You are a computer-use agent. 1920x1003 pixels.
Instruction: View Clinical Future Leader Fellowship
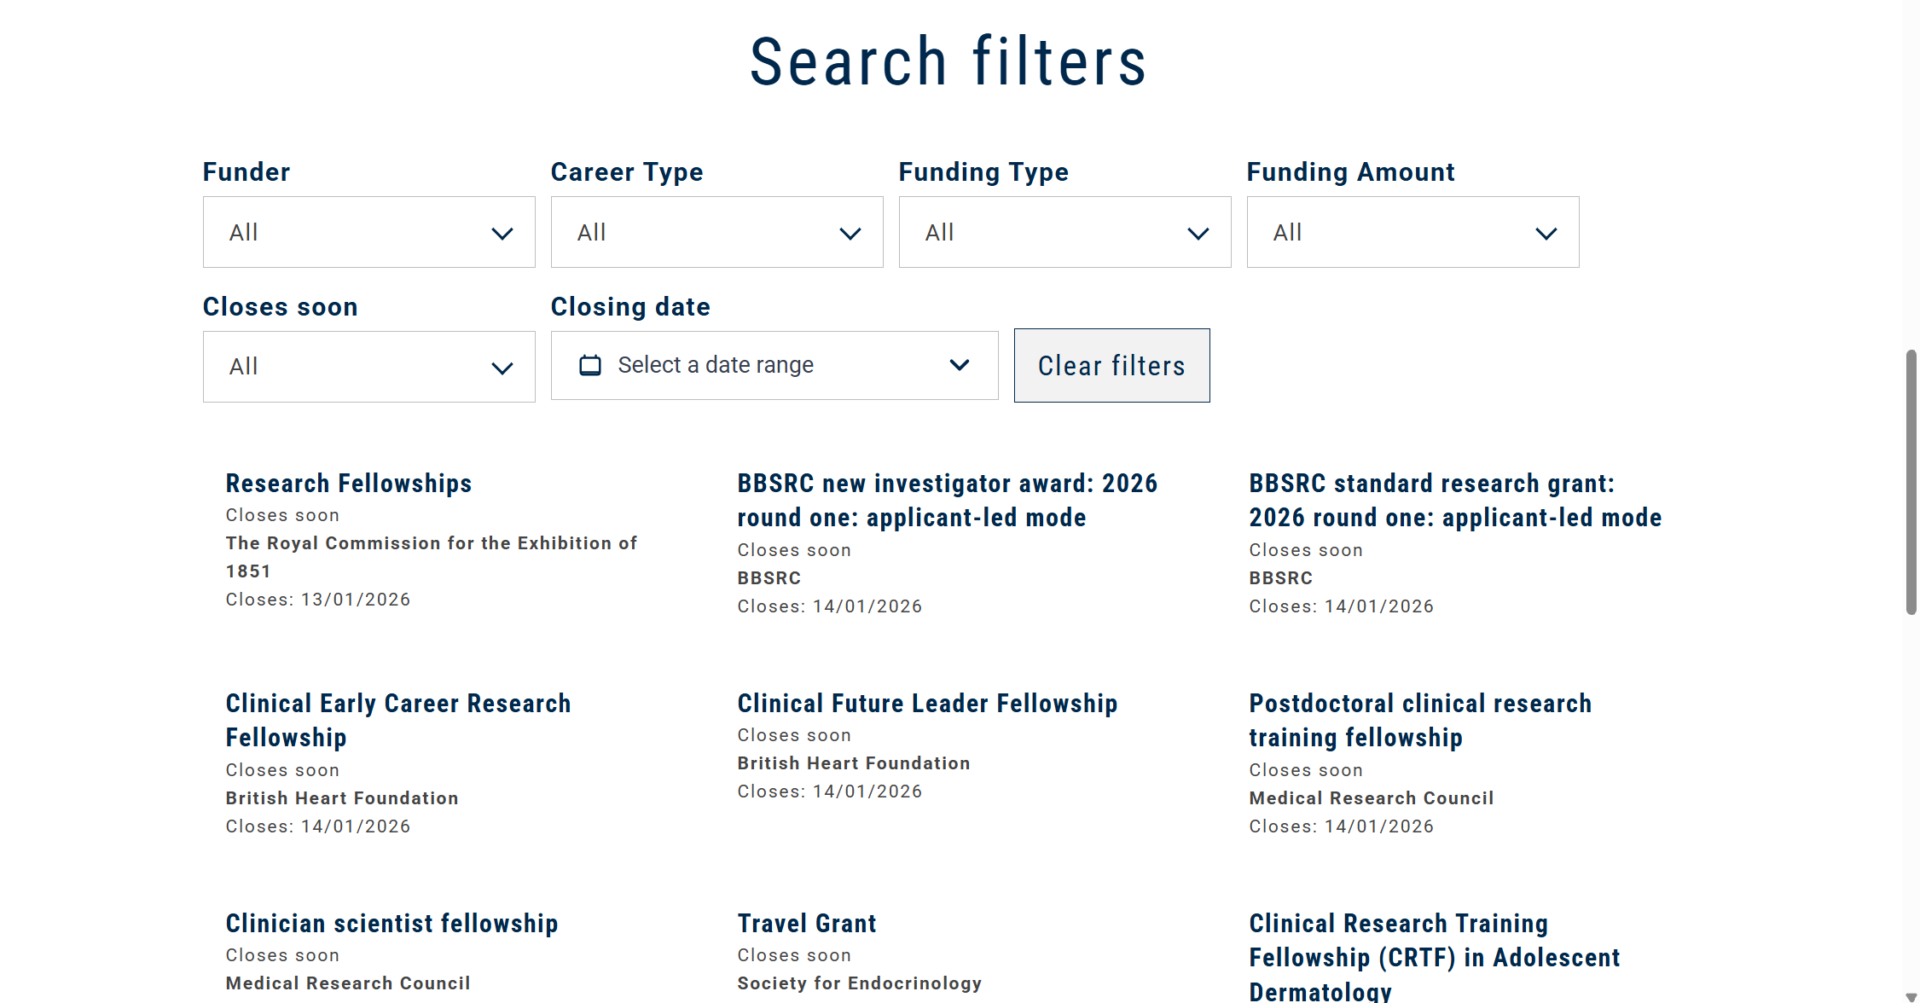927,704
